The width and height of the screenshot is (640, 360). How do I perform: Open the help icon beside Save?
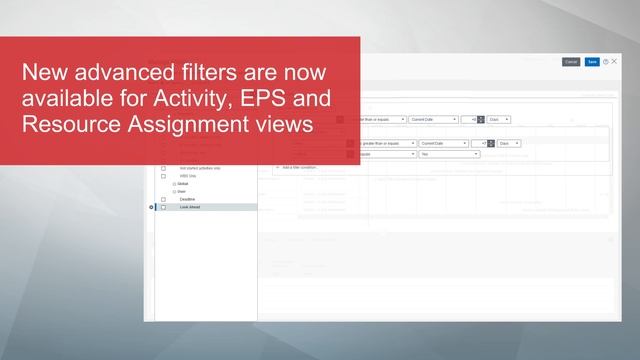(x=606, y=62)
